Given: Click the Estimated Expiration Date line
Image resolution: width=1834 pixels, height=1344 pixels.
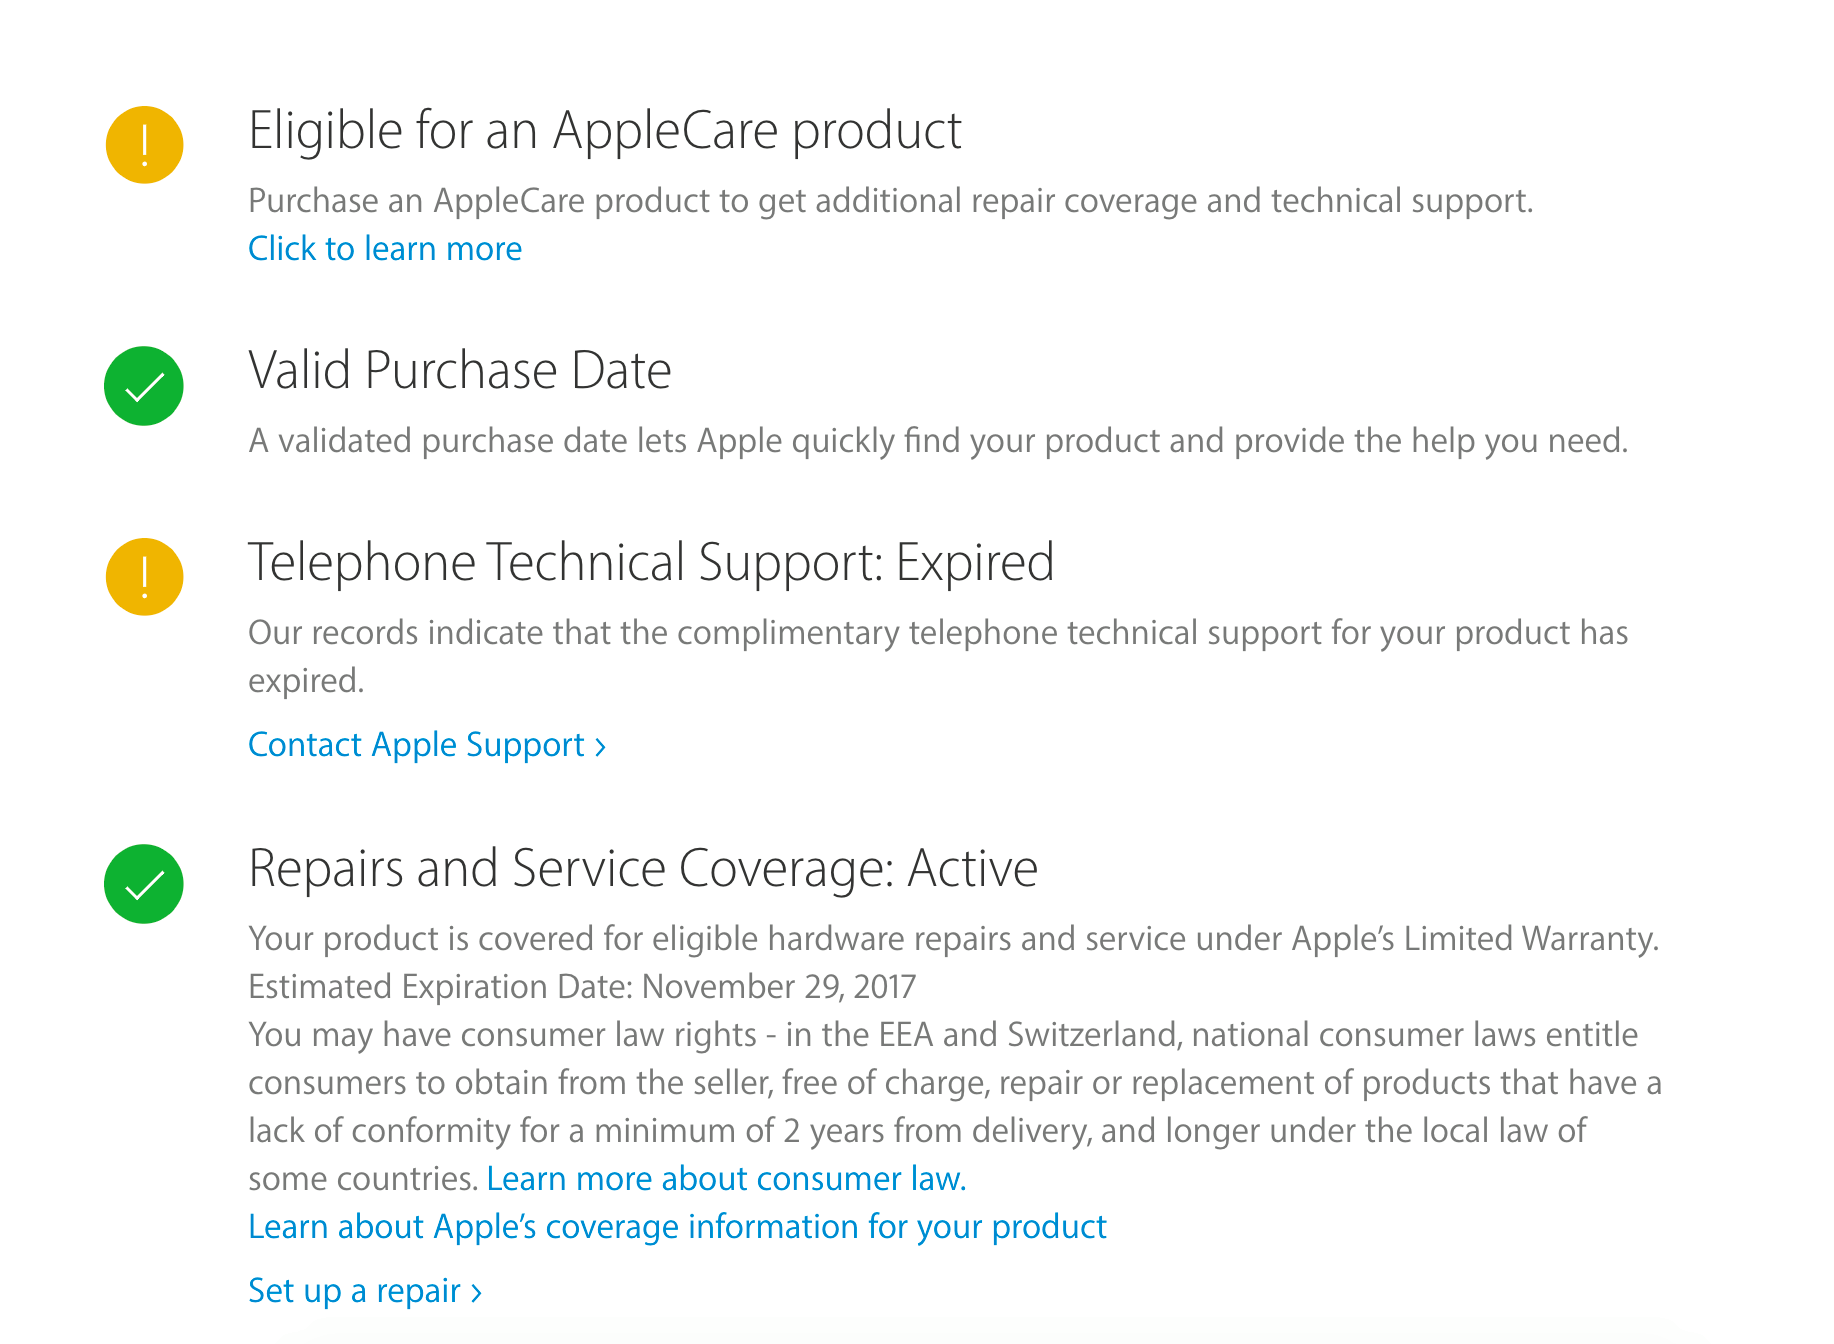Looking at the screenshot, I should 582,987.
